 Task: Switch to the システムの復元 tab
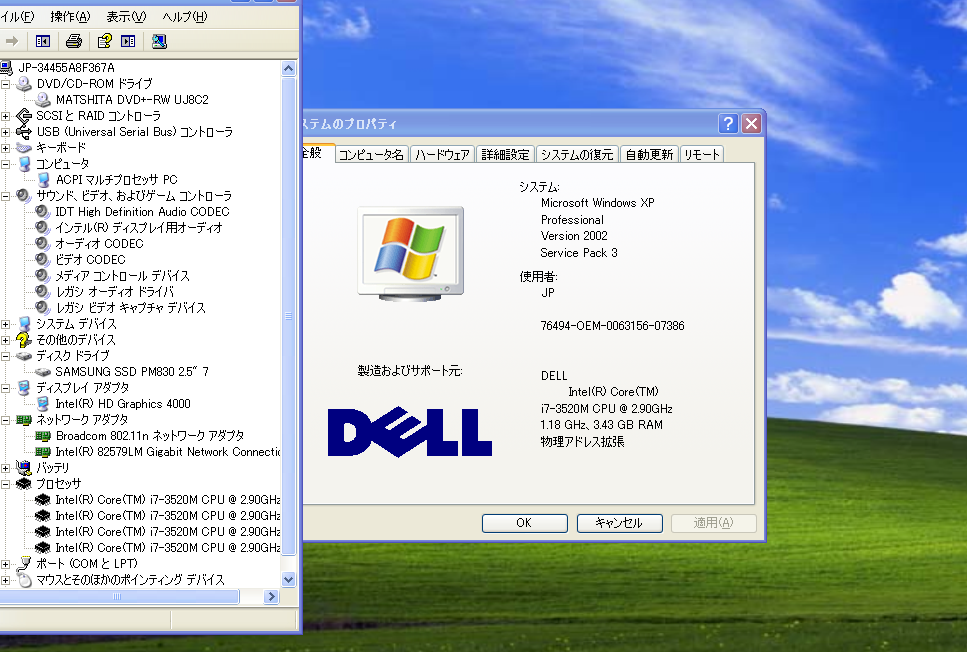[x=577, y=154]
